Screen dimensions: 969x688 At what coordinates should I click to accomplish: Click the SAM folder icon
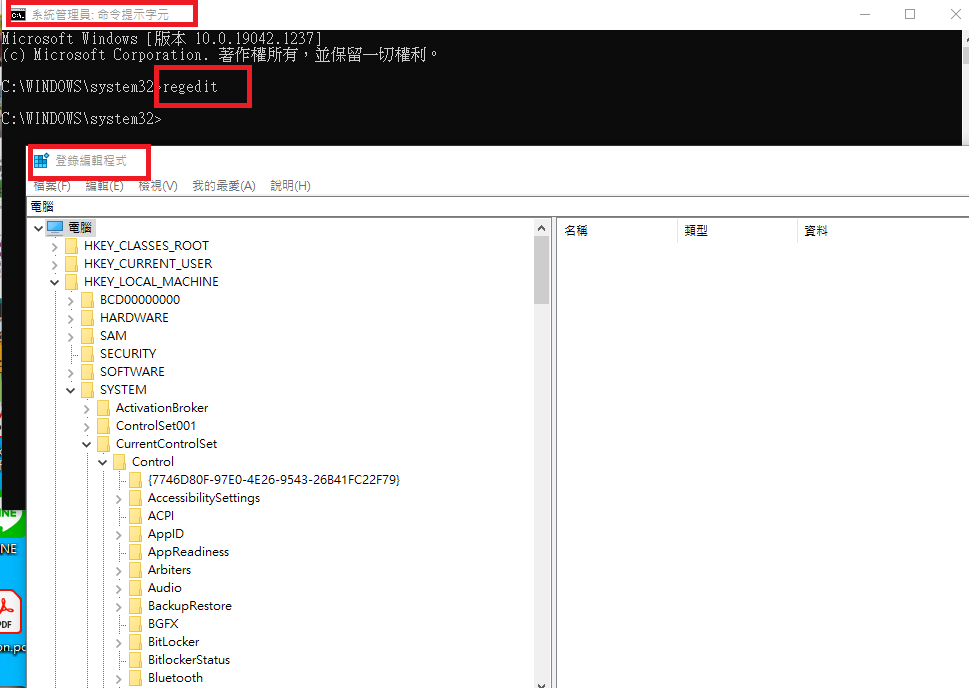(x=87, y=336)
